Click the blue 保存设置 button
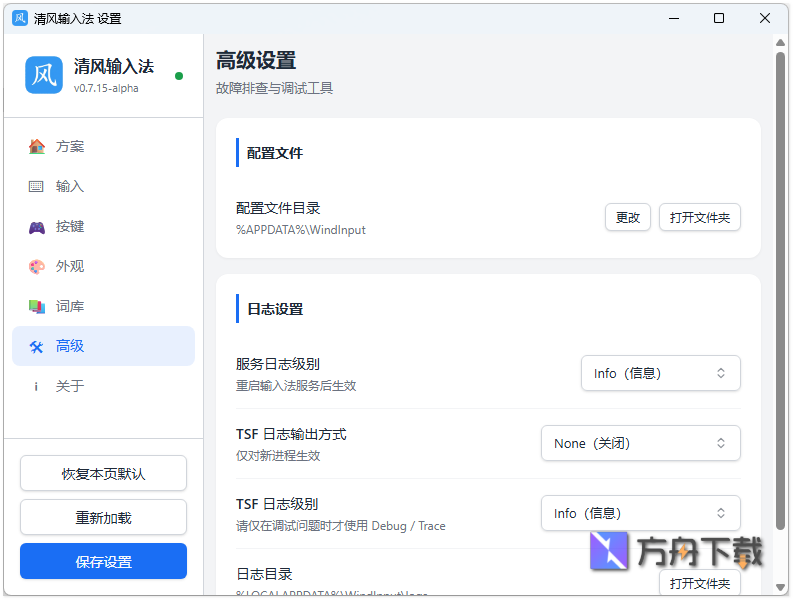This screenshot has height=600, width=793. click(103, 562)
